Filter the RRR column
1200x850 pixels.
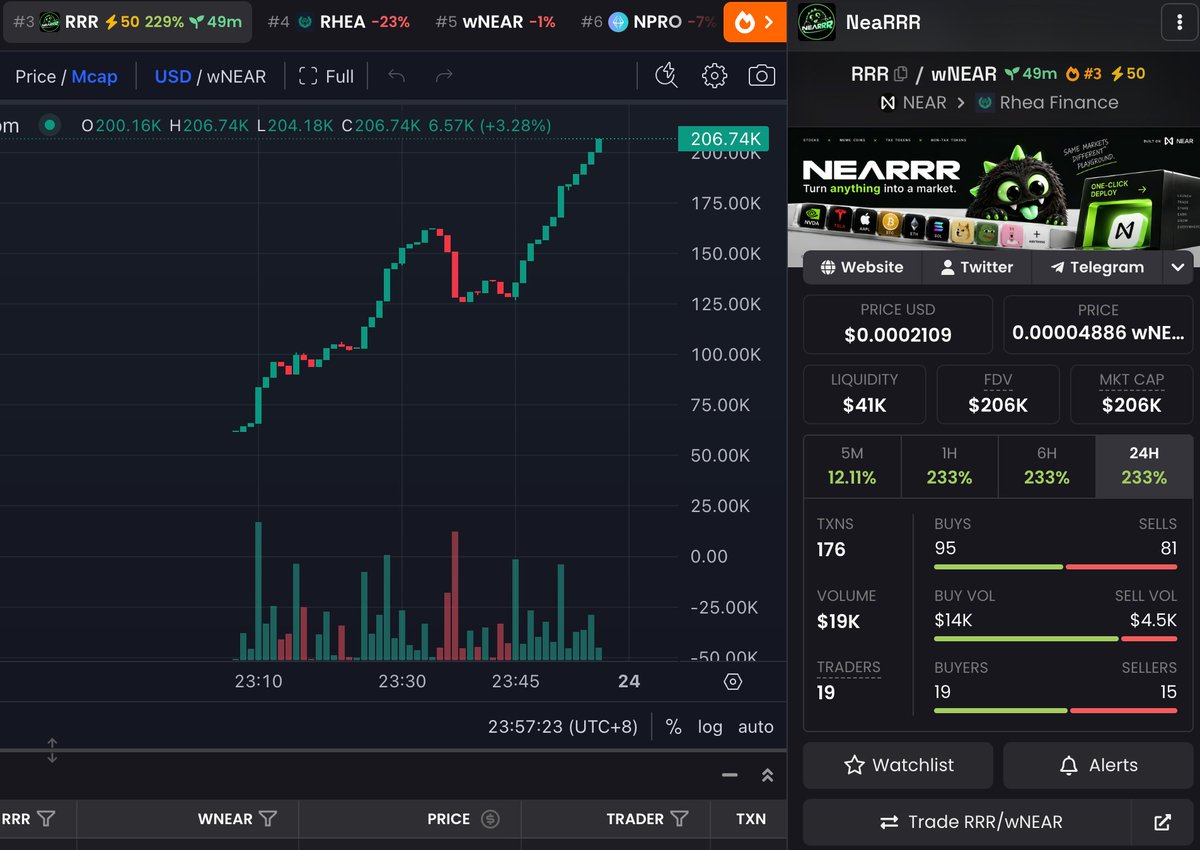click(45, 819)
